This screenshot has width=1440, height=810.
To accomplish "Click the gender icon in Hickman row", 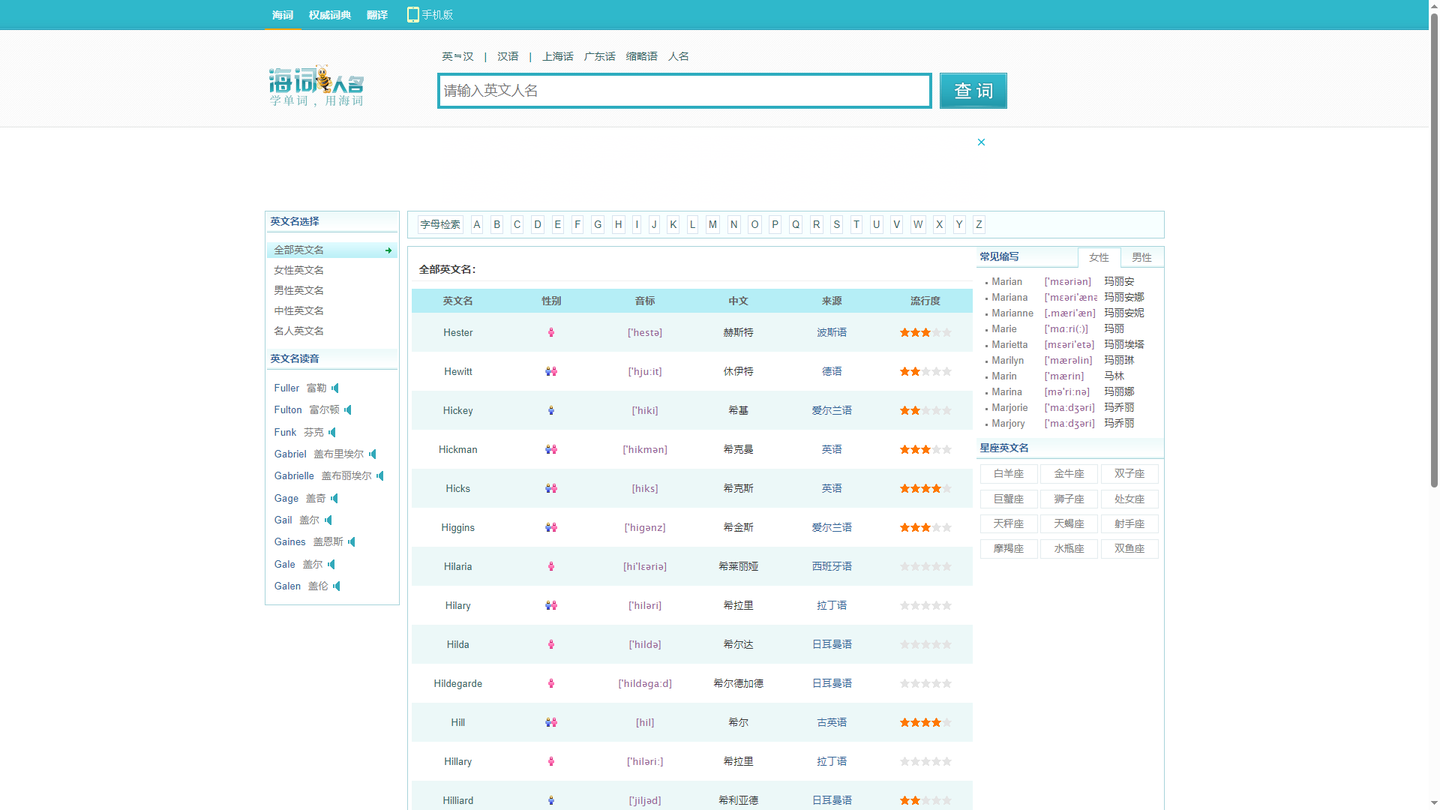I will (551, 449).
